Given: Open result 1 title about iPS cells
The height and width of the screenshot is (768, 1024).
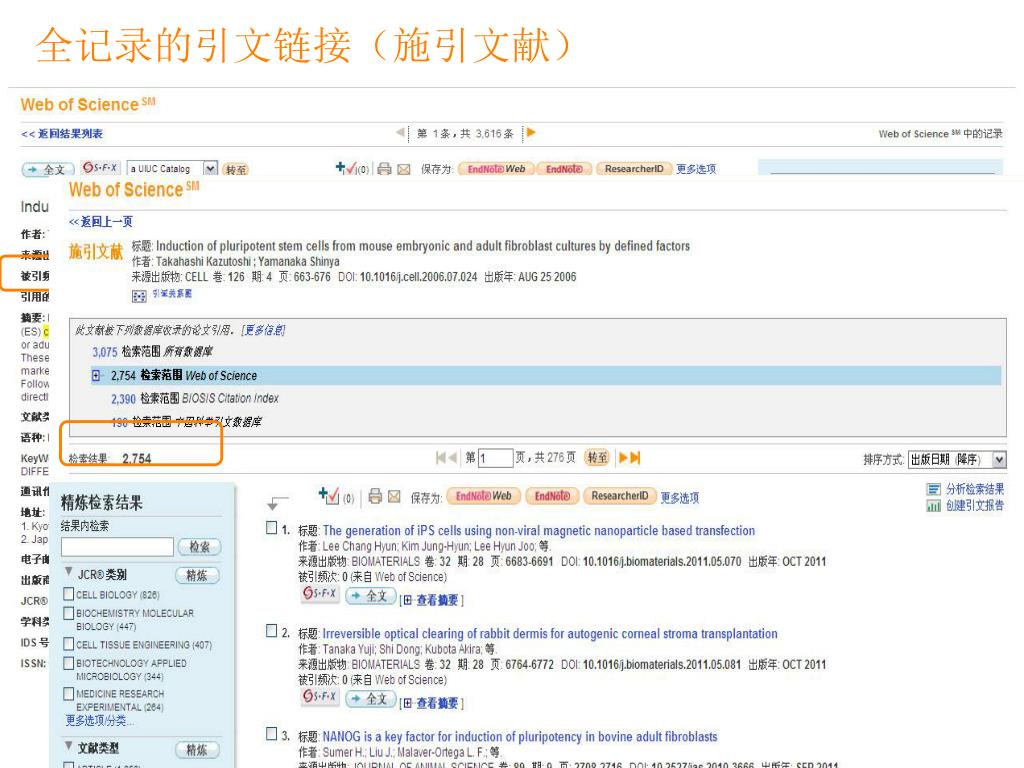Looking at the screenshot, I should 539,530.
